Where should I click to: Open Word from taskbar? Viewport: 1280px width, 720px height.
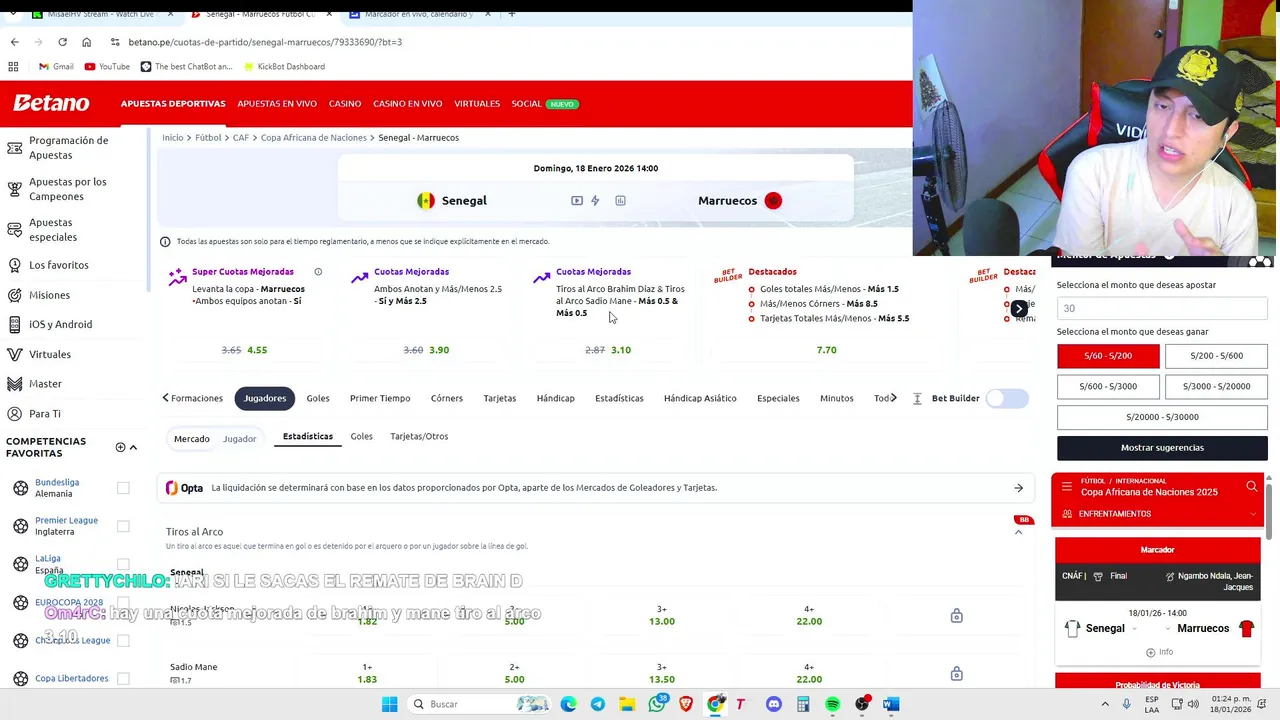pos(891,704)
